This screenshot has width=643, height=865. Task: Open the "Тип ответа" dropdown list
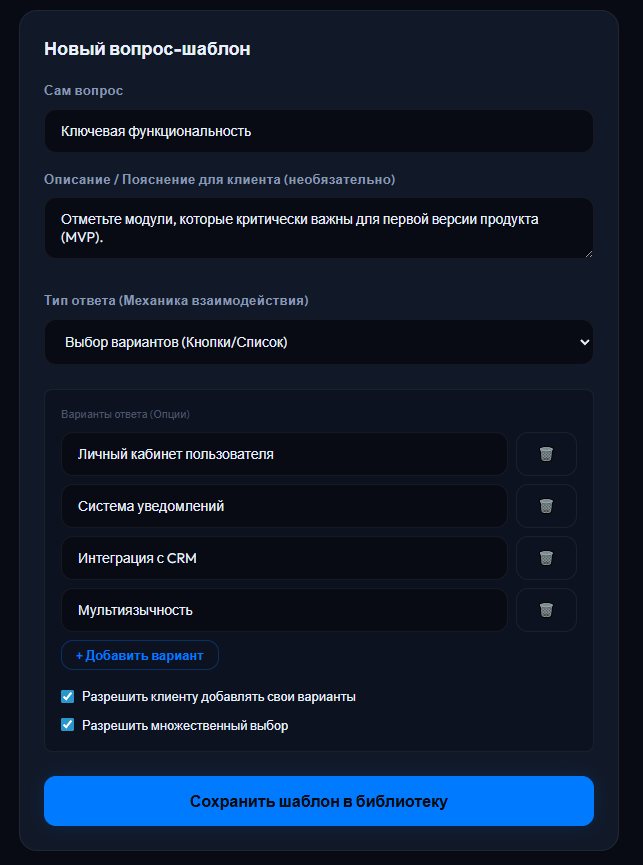pos(319,342)
